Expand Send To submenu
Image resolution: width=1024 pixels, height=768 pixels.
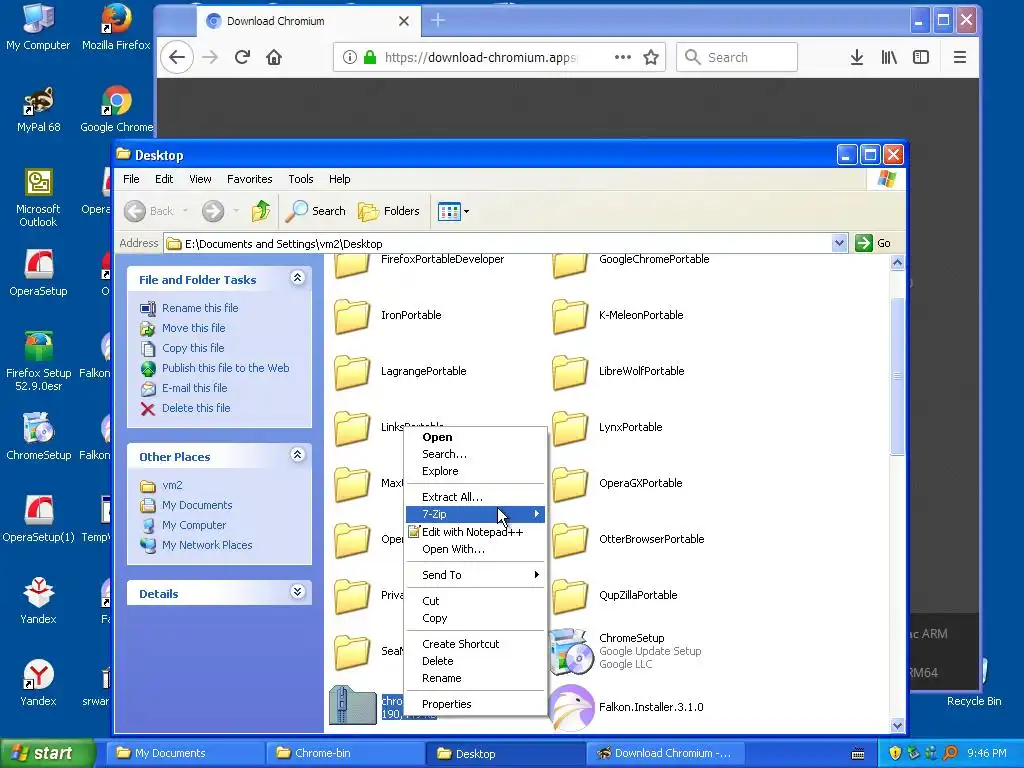pyautogui.click(x=475, y=575)
